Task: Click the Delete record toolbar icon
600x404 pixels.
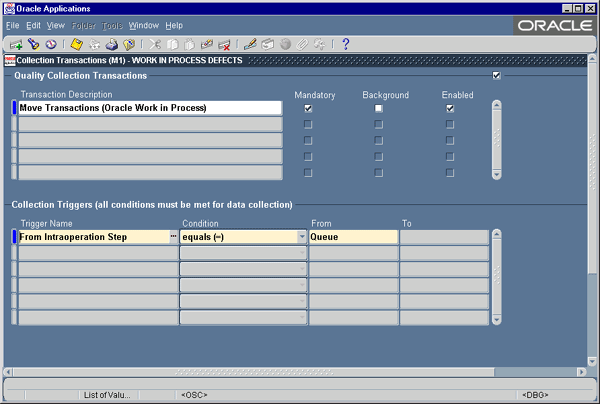Action: [225, 45]
